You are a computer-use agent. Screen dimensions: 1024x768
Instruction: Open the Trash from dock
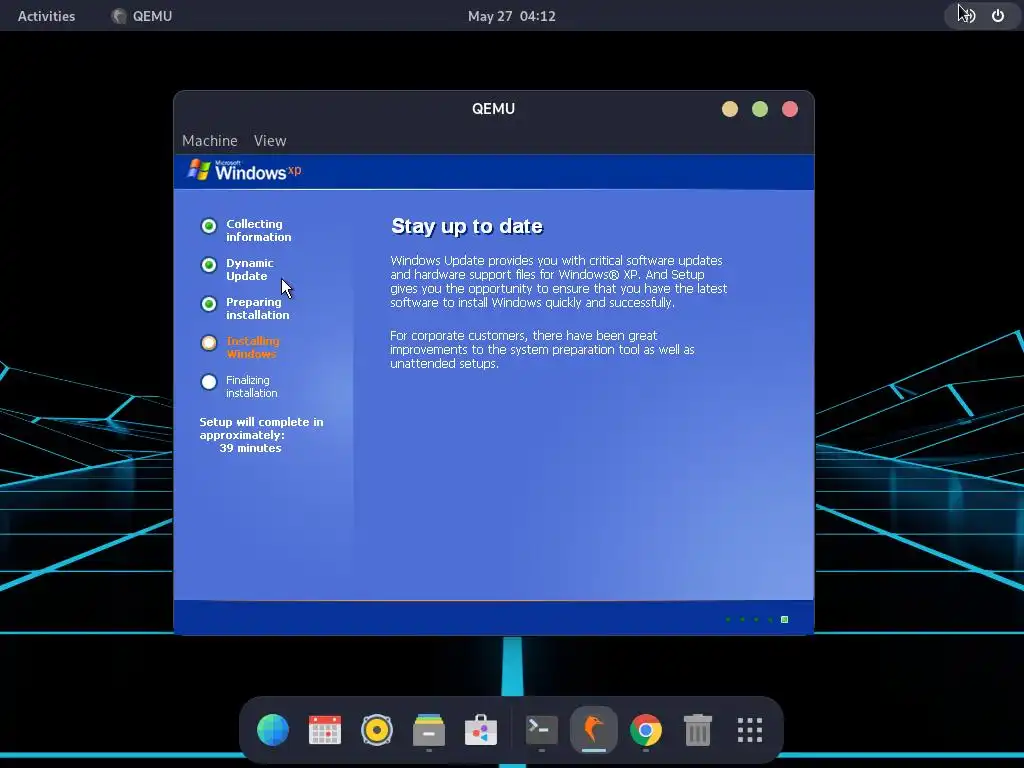(697, 729)
